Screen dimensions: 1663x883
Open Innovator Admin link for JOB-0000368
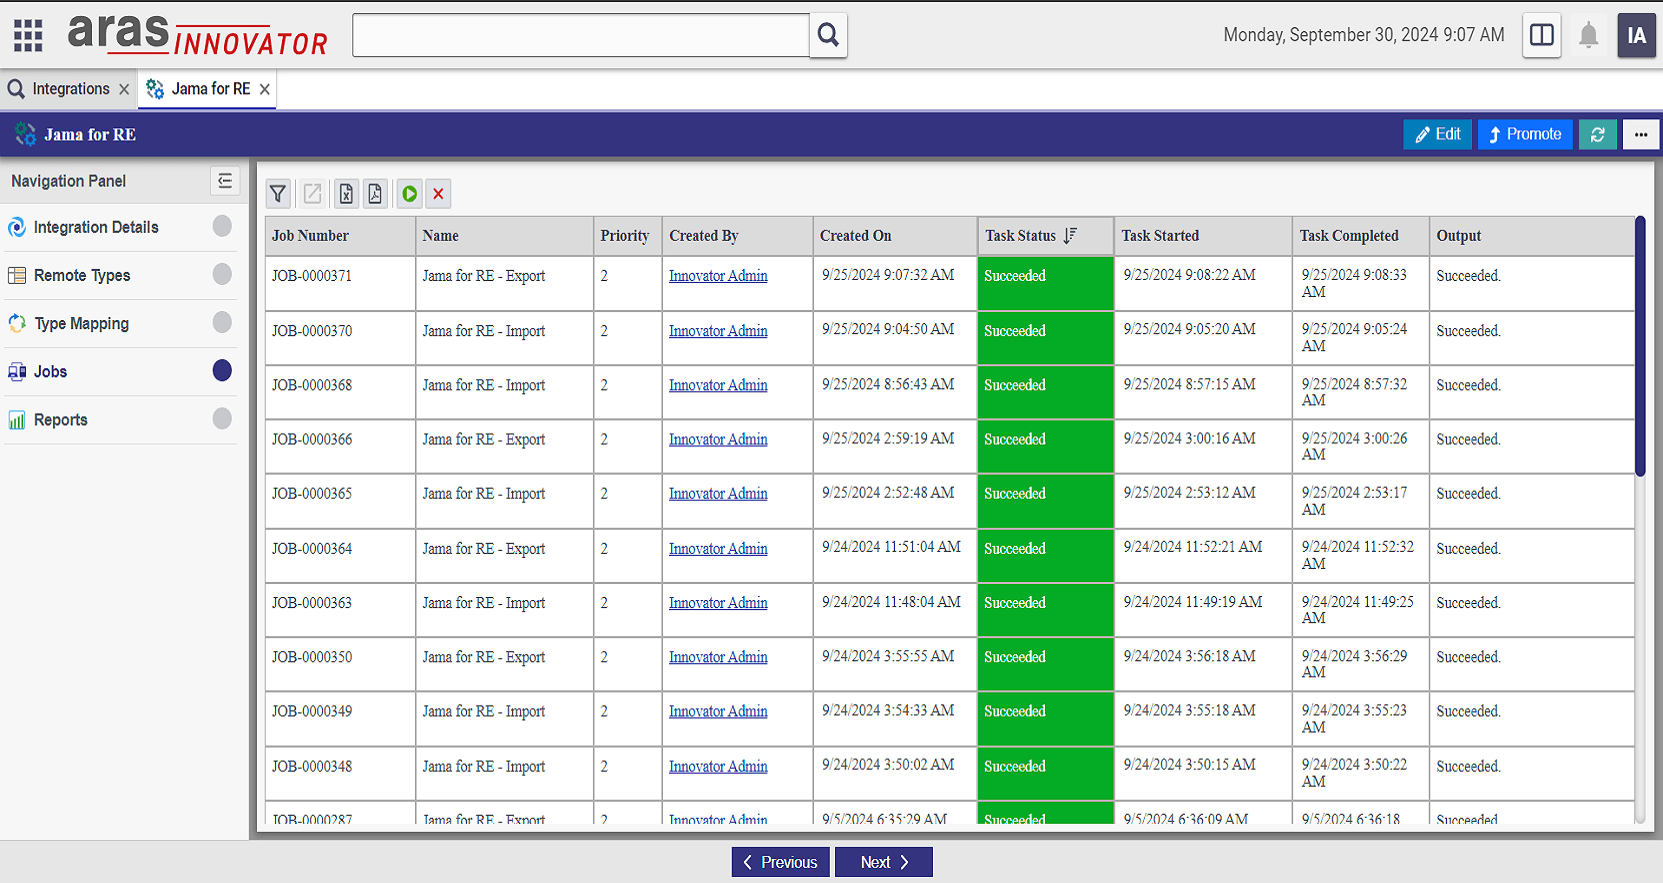click(718, 385)
